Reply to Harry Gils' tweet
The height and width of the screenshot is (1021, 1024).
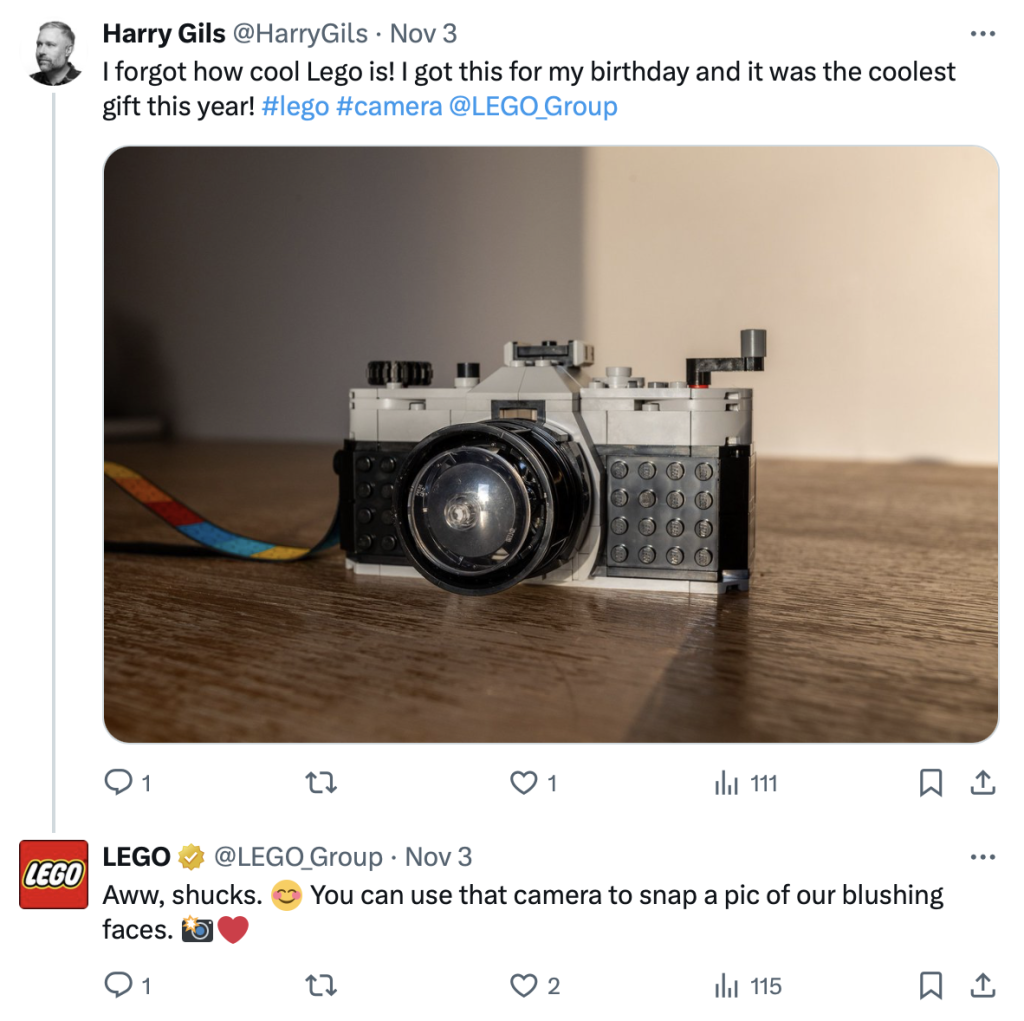click(x=119, y=784)
